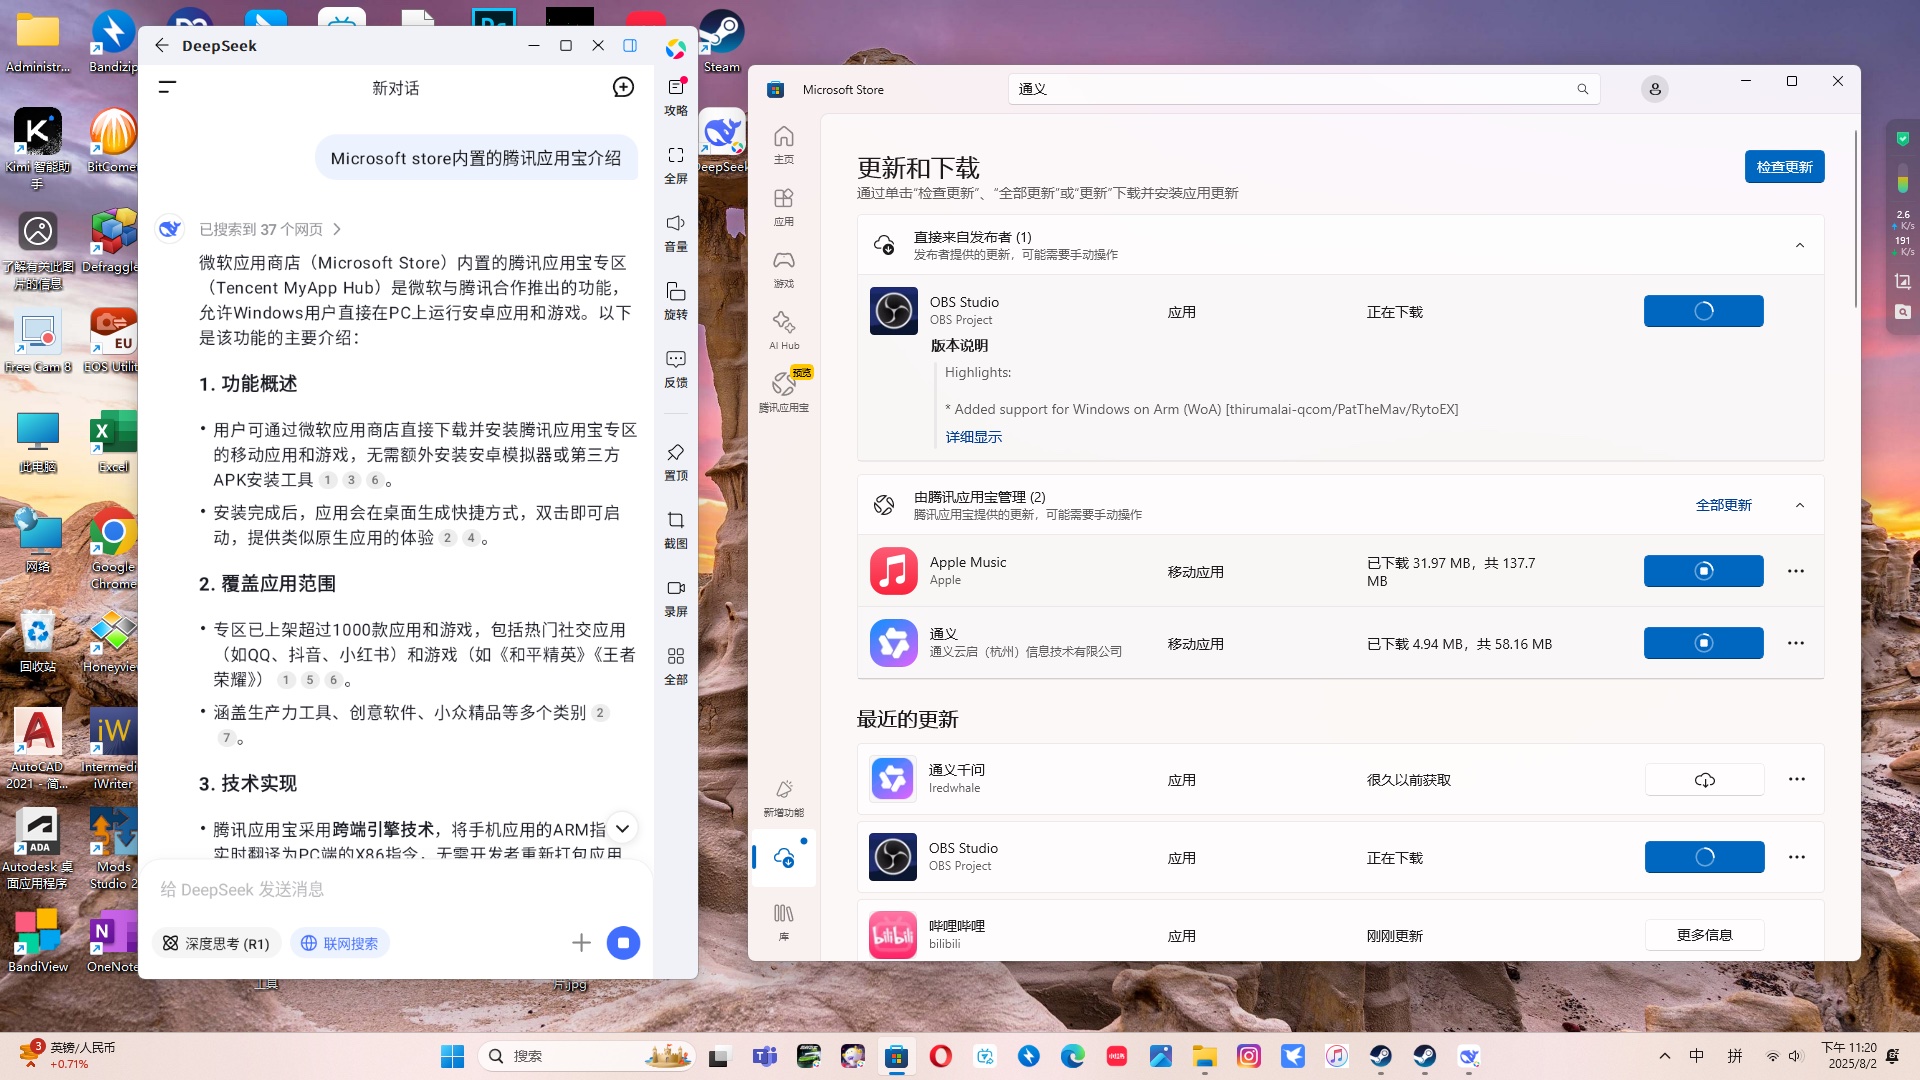Click Store search magnifier icon
This screenshot has width=1920, height=1080.
1582,89
